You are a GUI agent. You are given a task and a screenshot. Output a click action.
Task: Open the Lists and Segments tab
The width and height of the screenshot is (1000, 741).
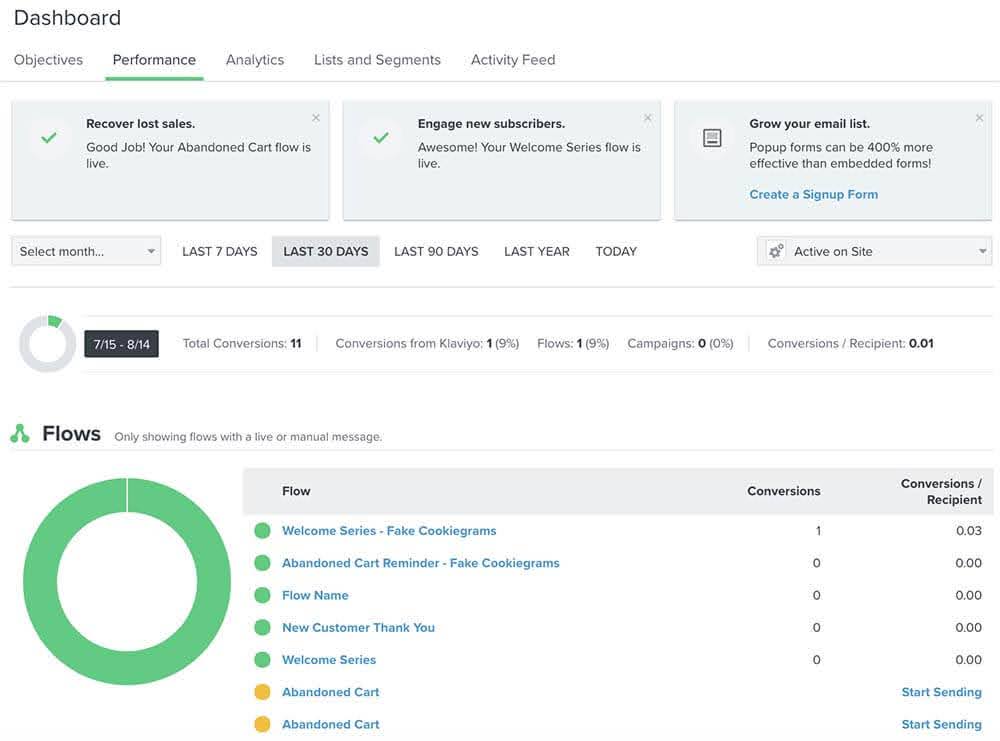coord(377,59)
